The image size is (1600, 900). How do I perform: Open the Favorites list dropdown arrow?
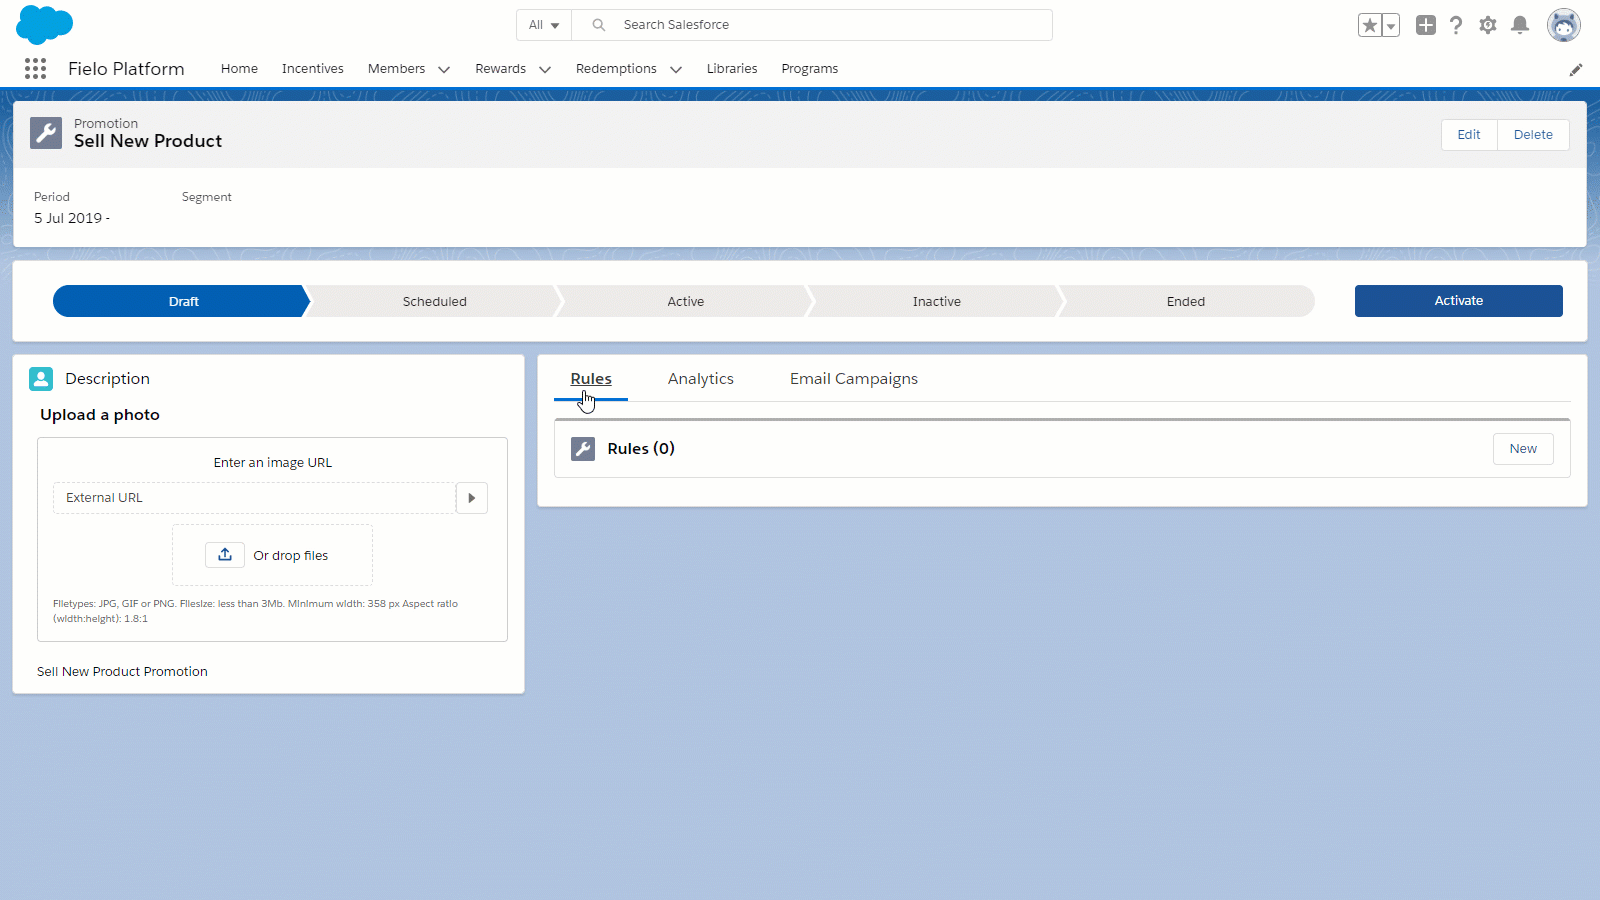1391,25
